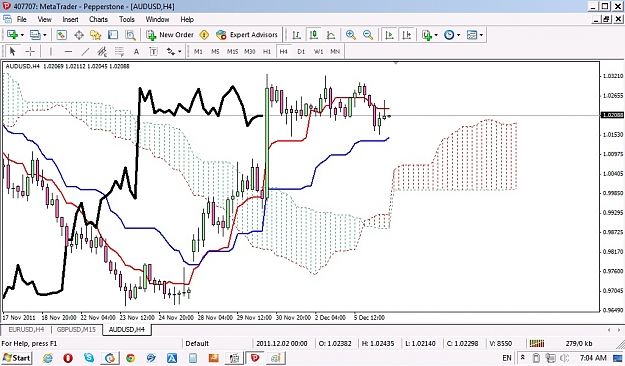Toggle chart shift

tap(407, 35)
